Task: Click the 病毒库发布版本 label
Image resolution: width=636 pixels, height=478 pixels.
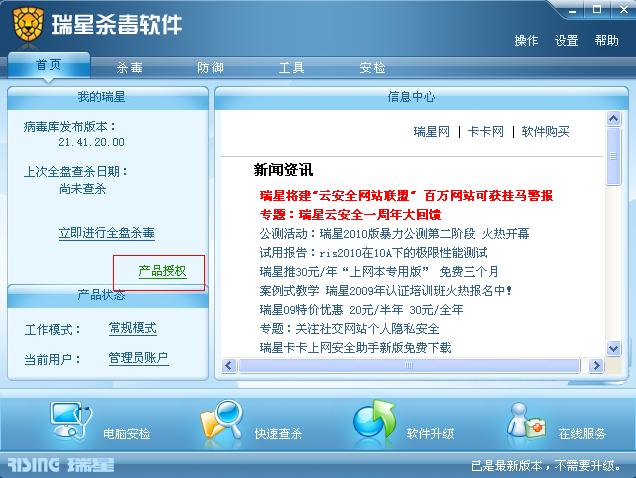Action: coord(69,127)
